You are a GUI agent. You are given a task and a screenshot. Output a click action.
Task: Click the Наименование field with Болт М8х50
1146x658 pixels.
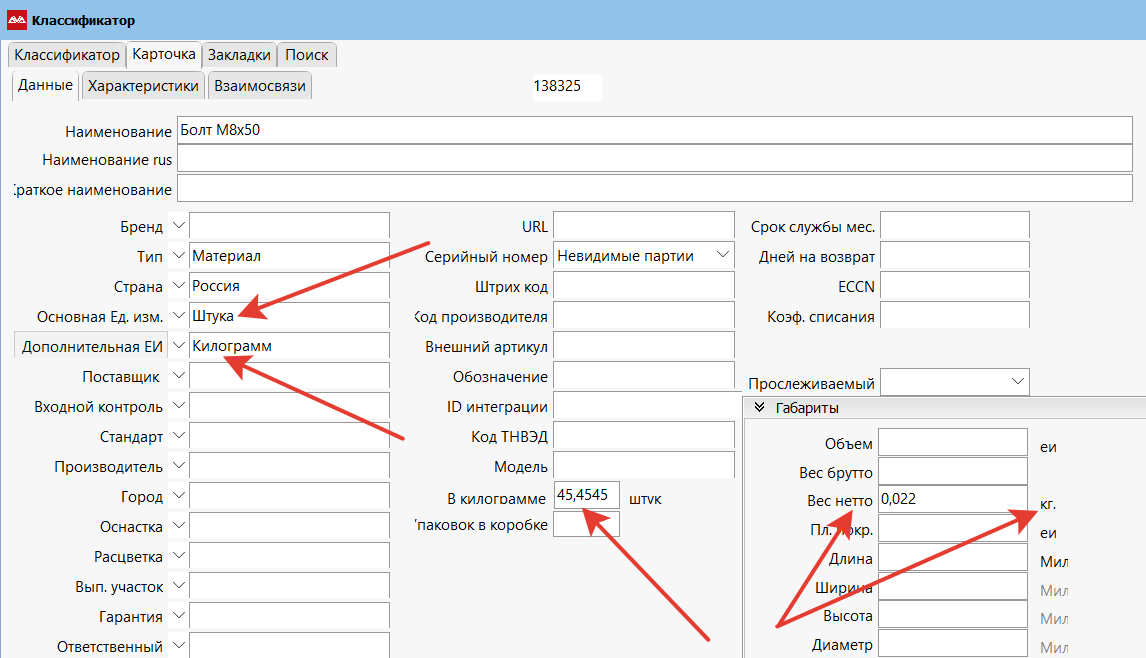[x=654, y=131]
